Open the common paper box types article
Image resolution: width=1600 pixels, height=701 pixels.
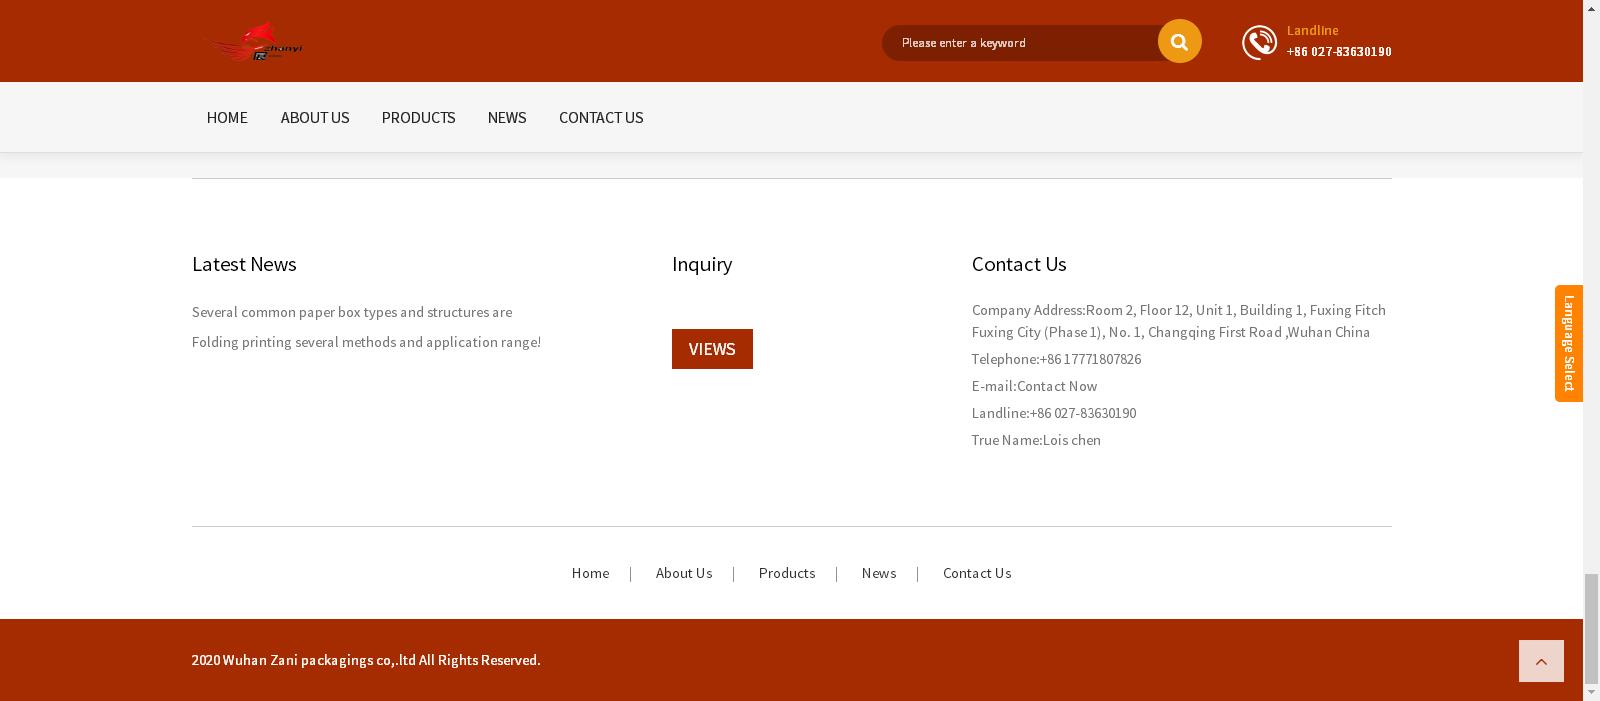click(x=352, y=312)
